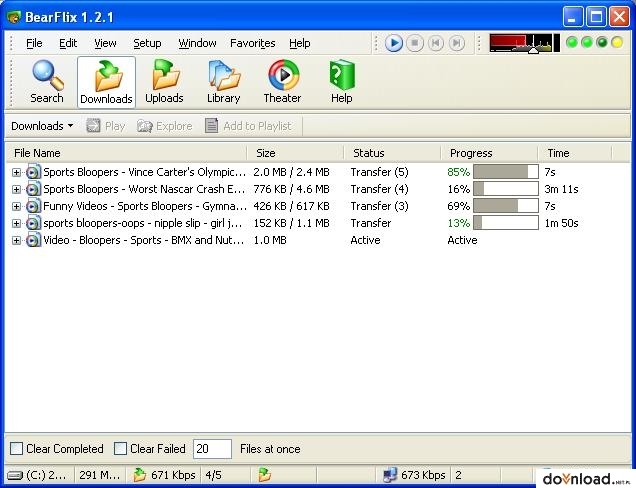Click the 4/5 status bar entry

(213, 475)
